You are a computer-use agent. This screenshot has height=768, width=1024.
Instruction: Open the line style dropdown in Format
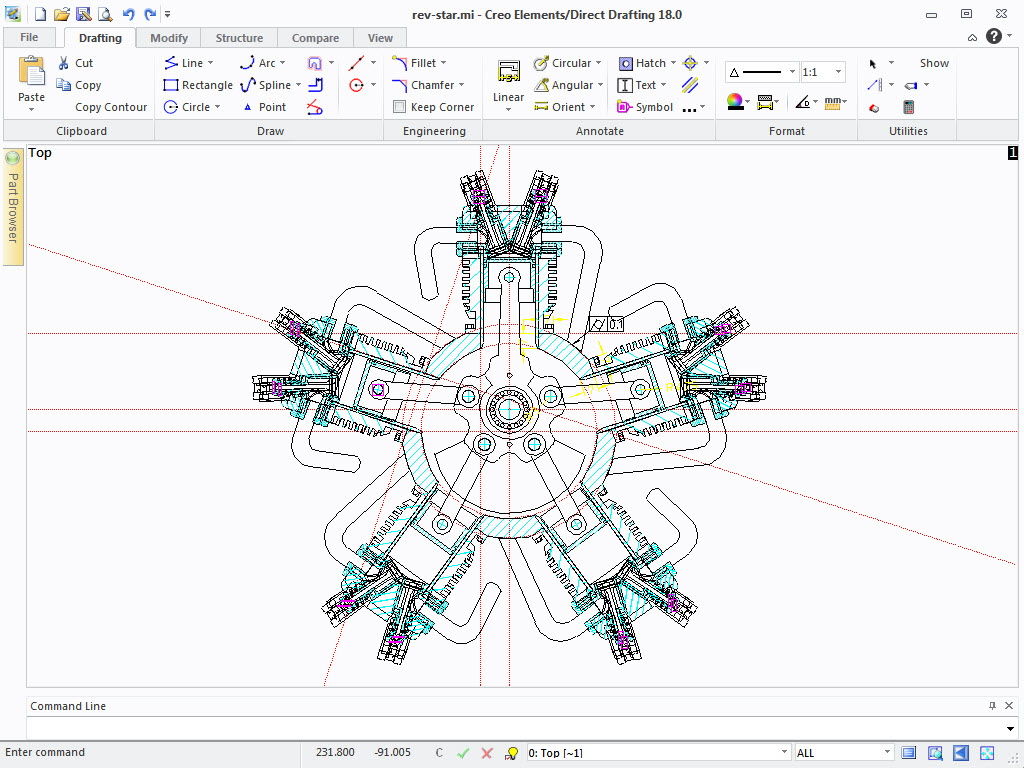792,72
